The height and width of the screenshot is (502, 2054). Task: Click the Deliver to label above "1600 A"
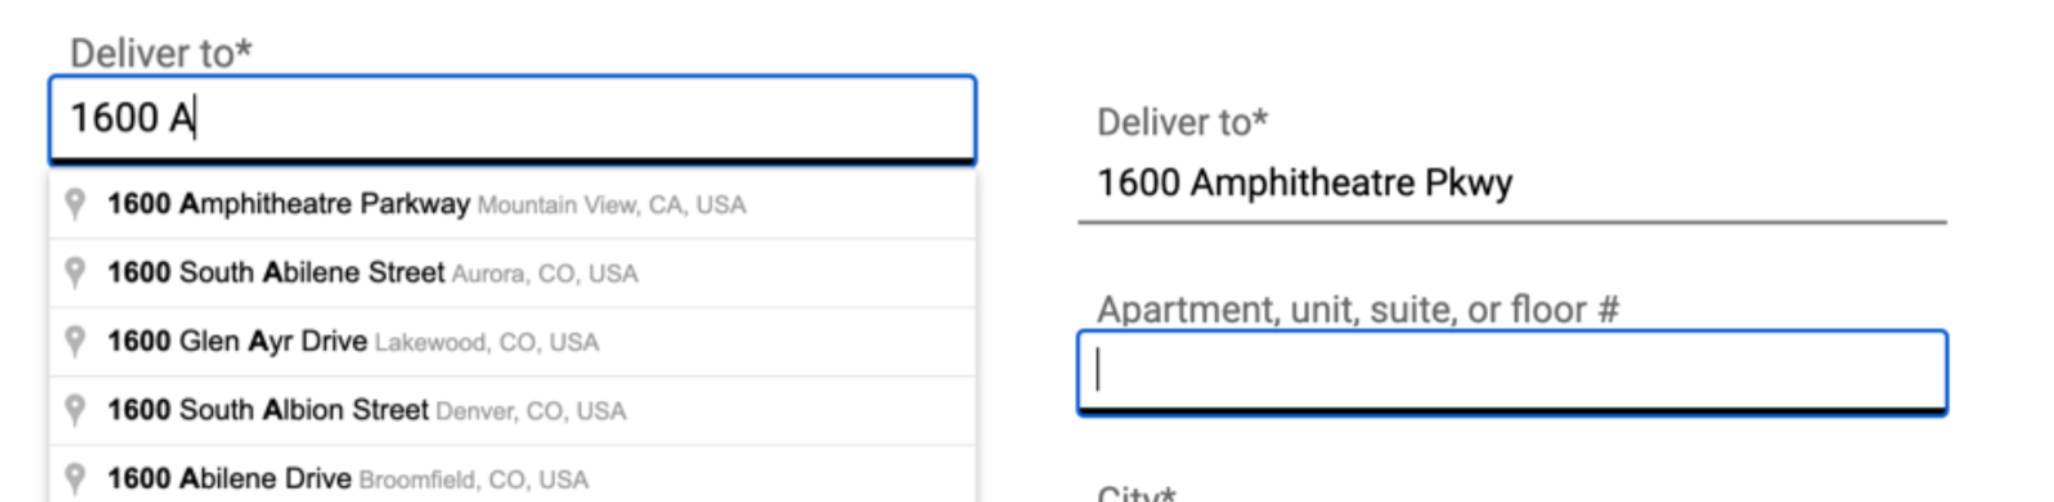[161, 53]
